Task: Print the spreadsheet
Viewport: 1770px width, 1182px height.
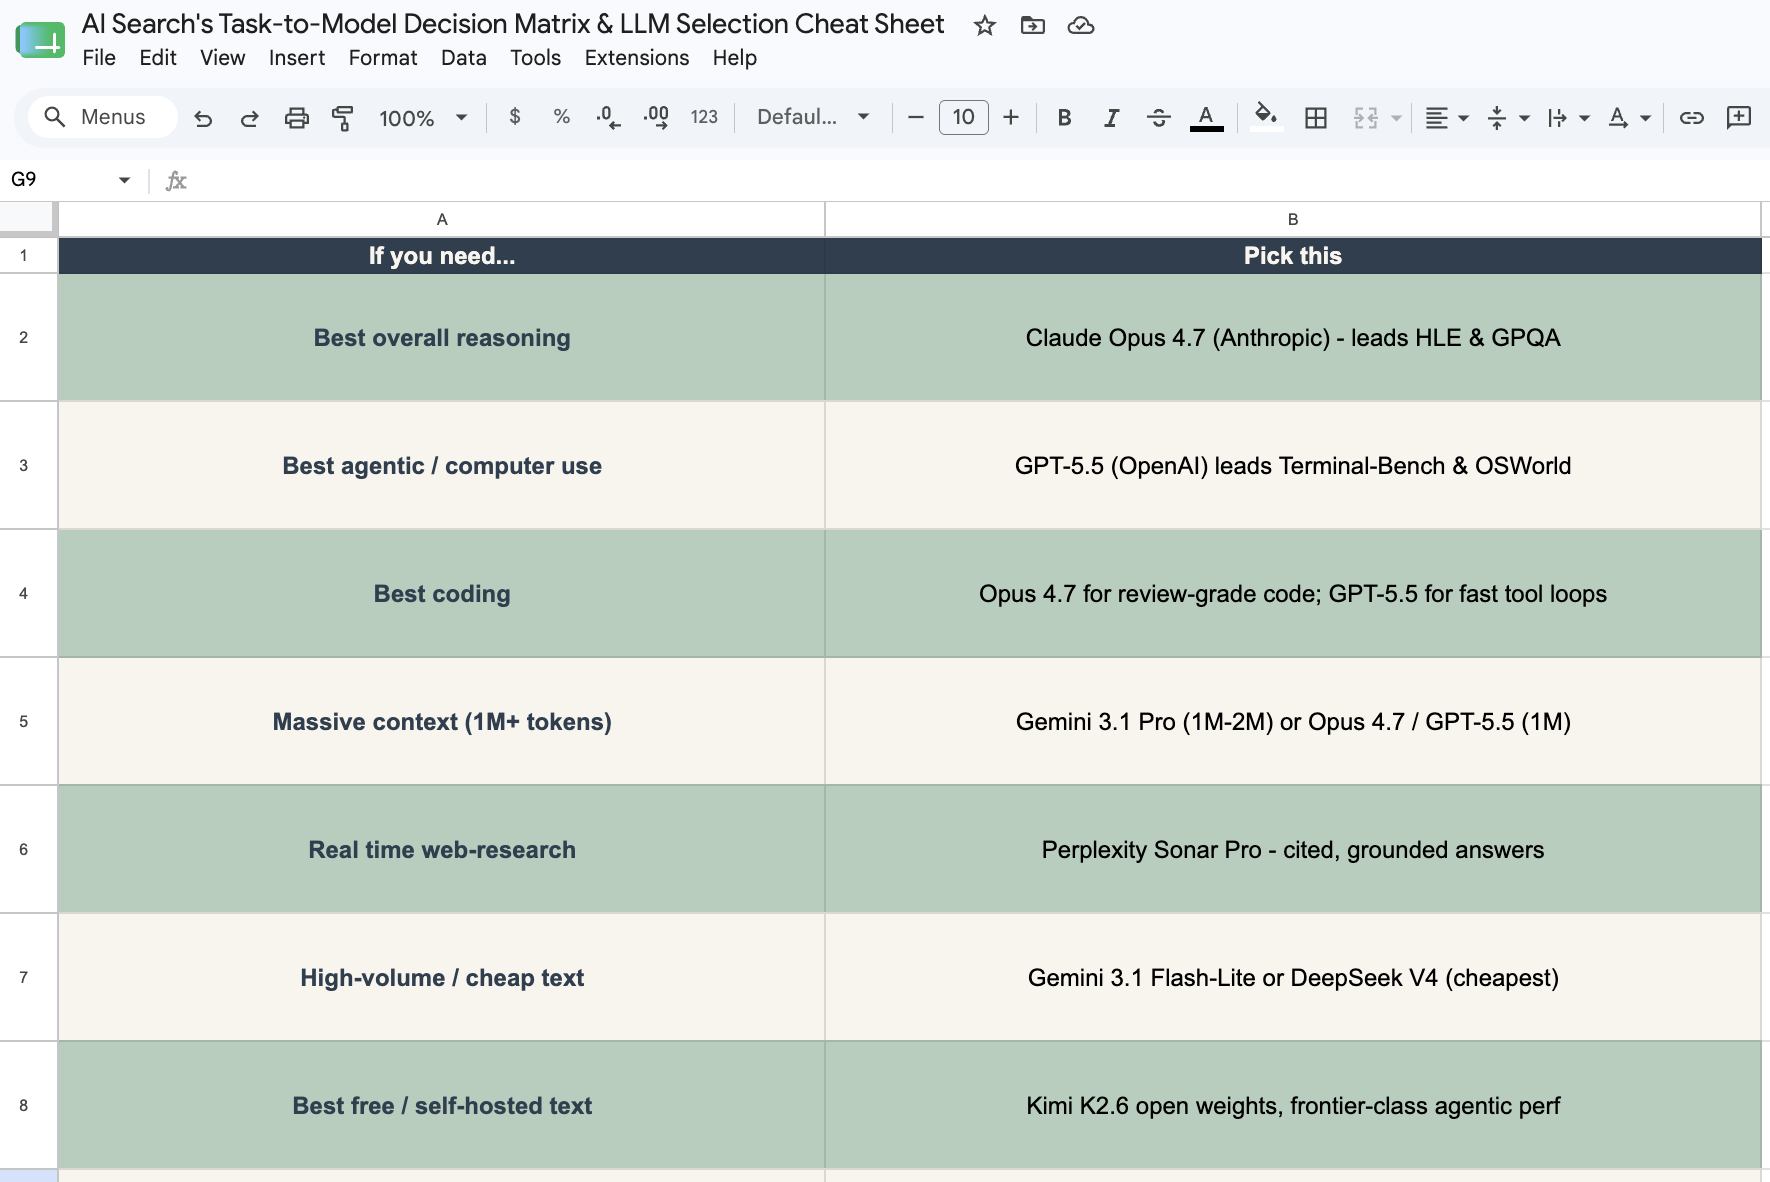Action: pos(297,118)
